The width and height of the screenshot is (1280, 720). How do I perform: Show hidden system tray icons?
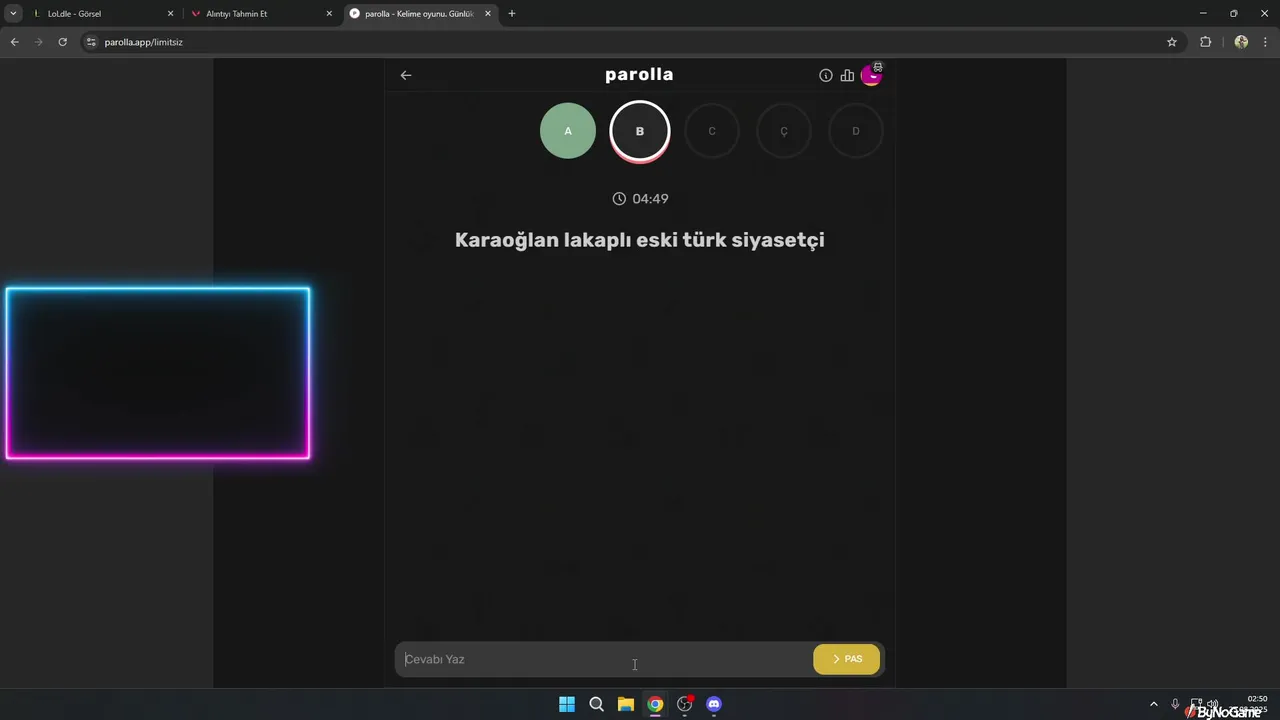1153,704
